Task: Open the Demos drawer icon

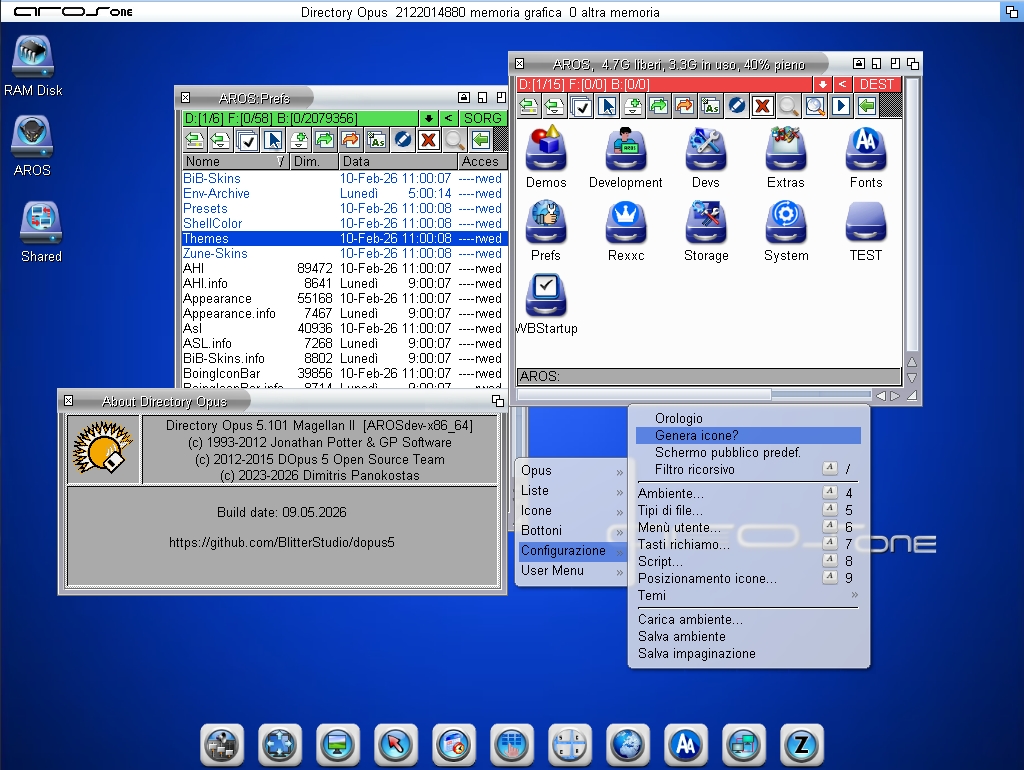Action: pyautogui.click(x=546, y=157)
